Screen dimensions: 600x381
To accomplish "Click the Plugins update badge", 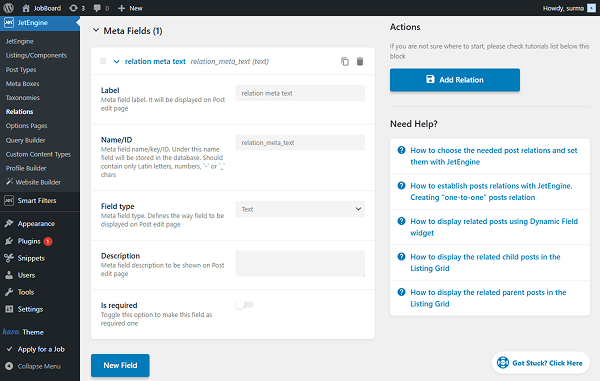I will [48, 241].
